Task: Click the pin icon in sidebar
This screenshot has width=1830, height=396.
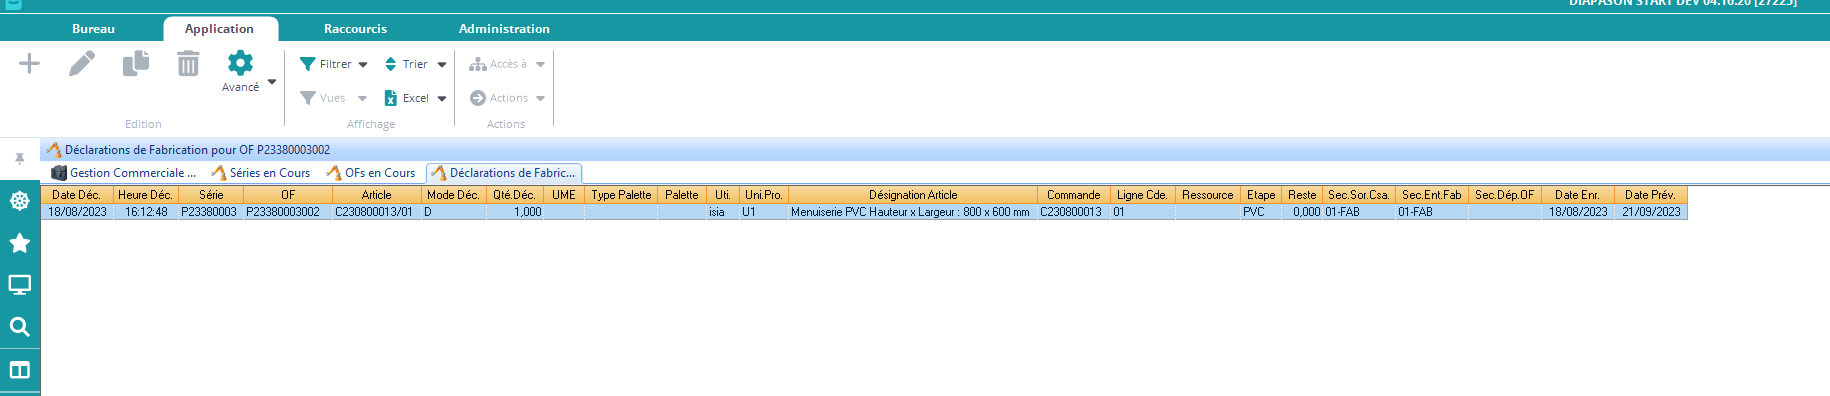Action: 19,159
